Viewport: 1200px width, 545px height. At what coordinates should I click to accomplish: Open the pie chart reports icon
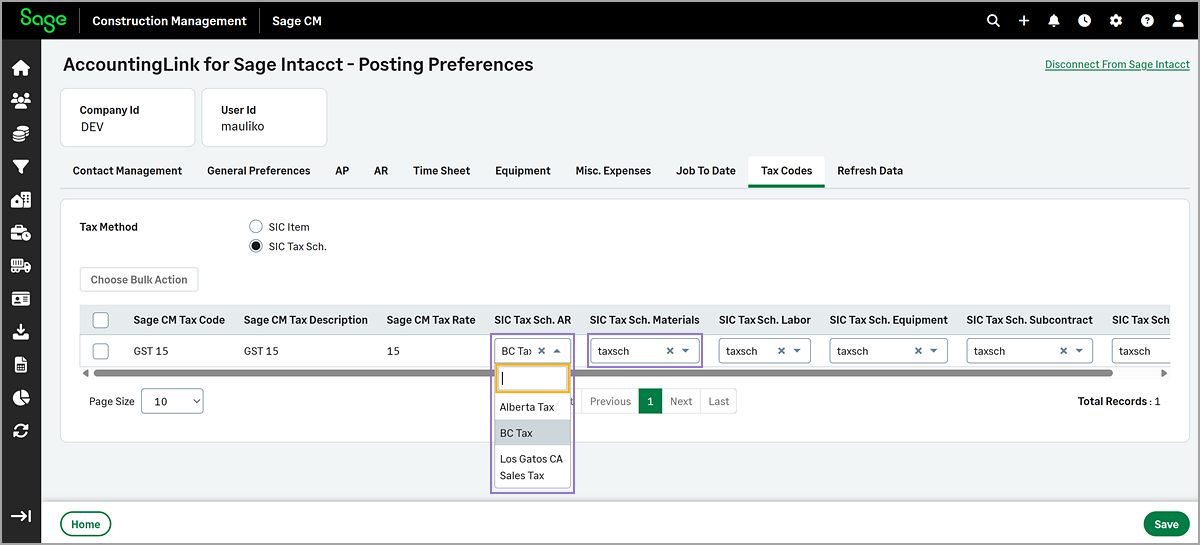tap(20, 398)
